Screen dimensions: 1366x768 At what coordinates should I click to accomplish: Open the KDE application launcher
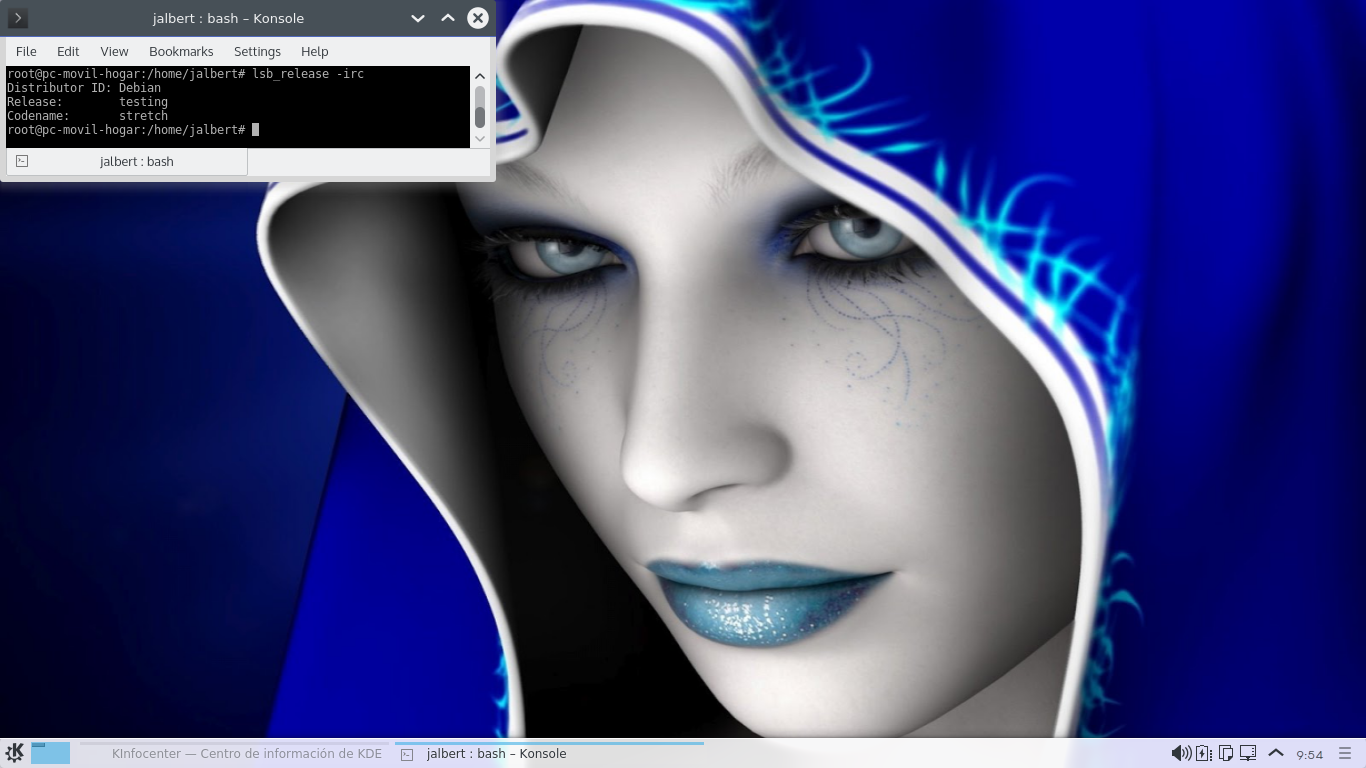coord(15,753)
